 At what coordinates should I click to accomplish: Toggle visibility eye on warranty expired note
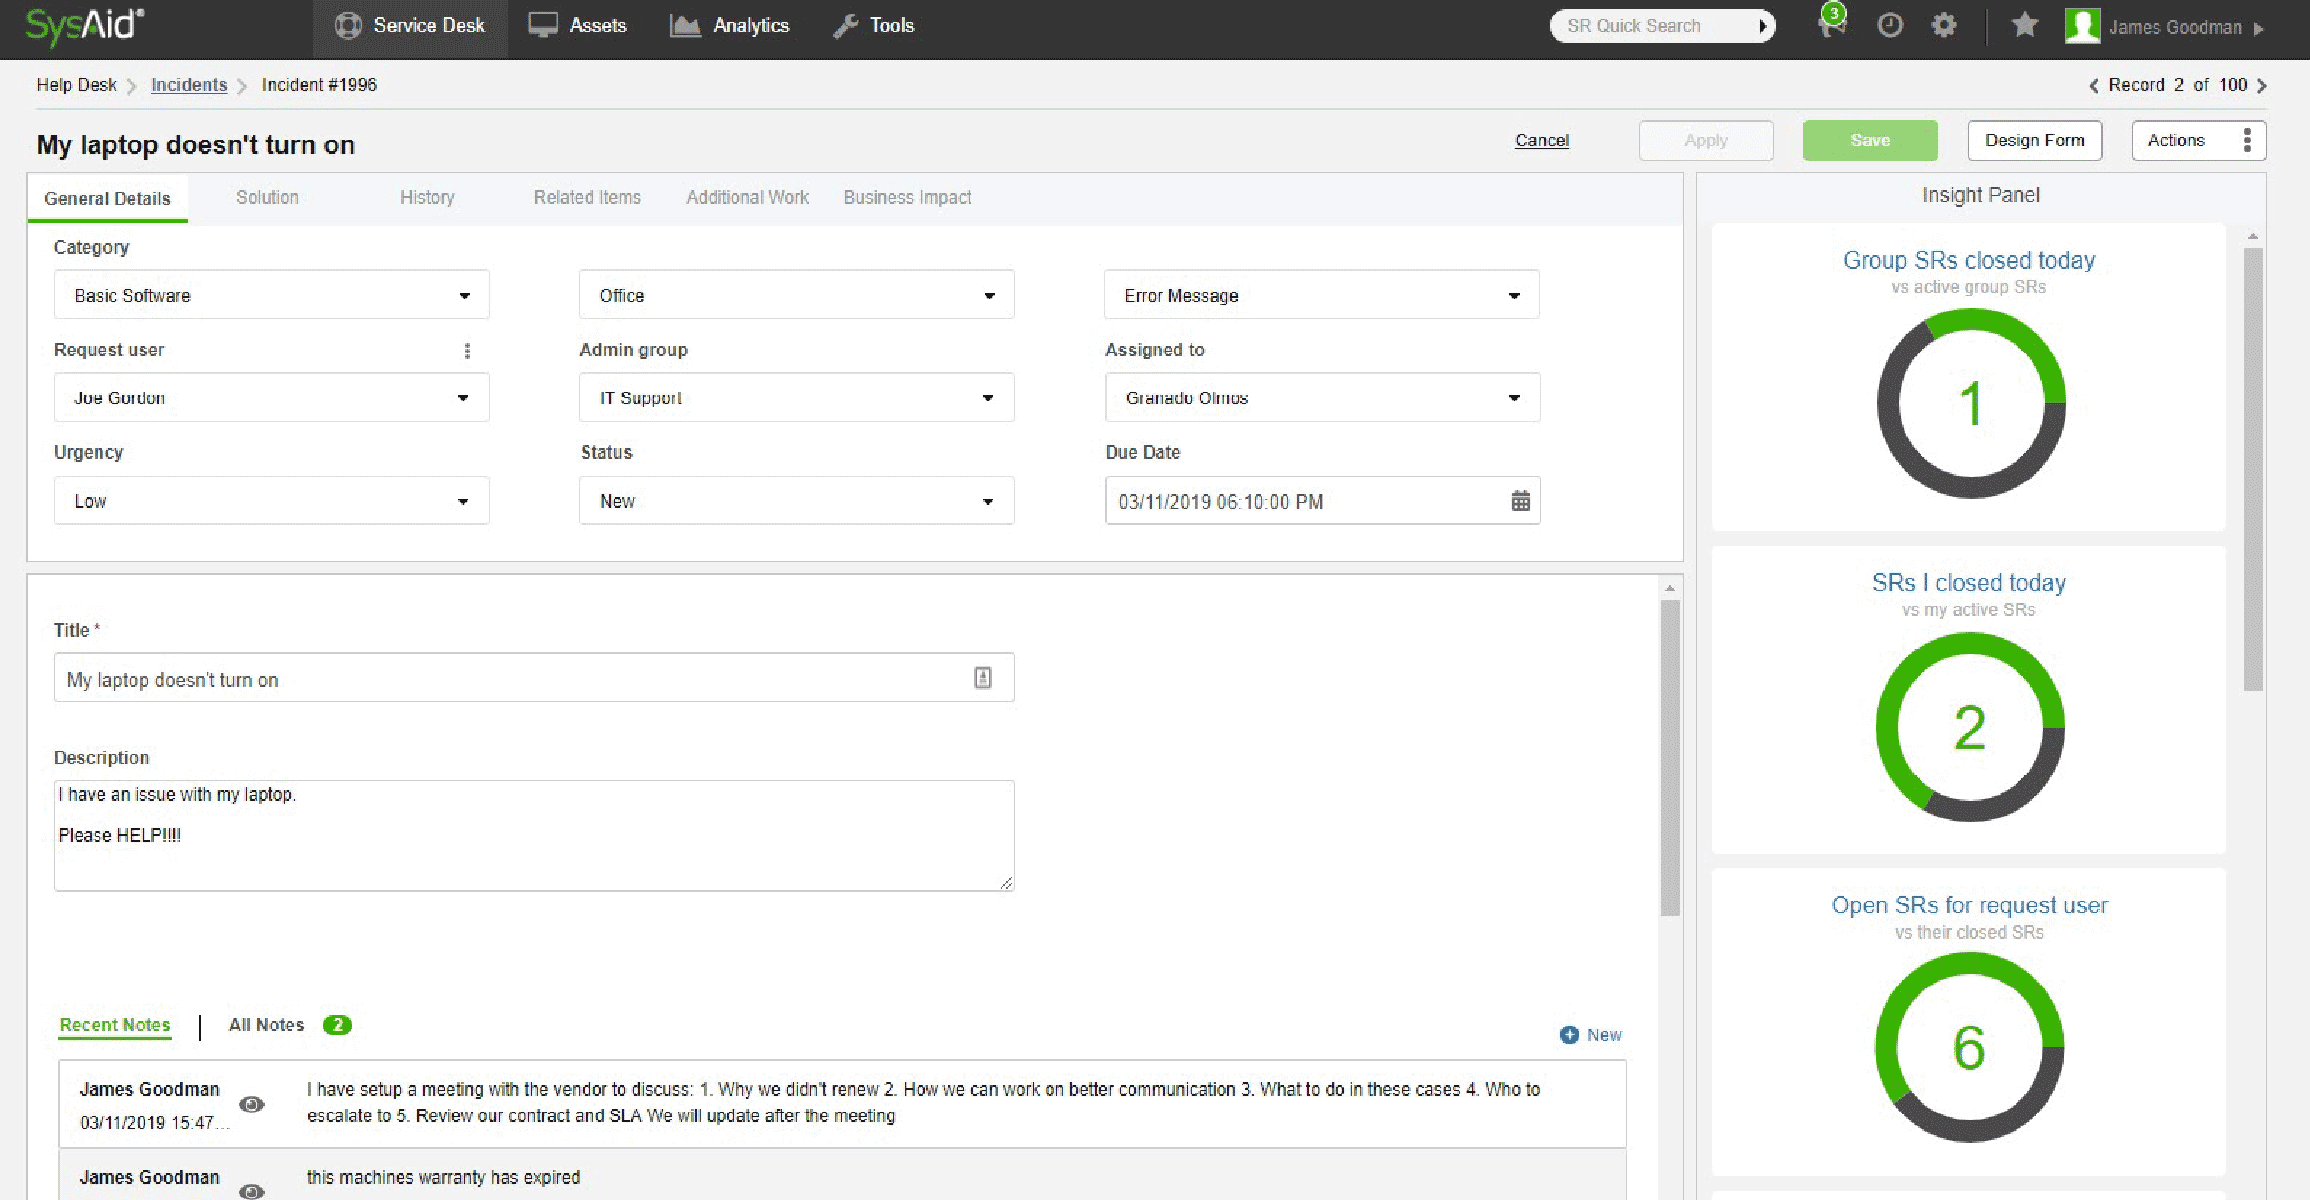click(x=252, y=1190)
